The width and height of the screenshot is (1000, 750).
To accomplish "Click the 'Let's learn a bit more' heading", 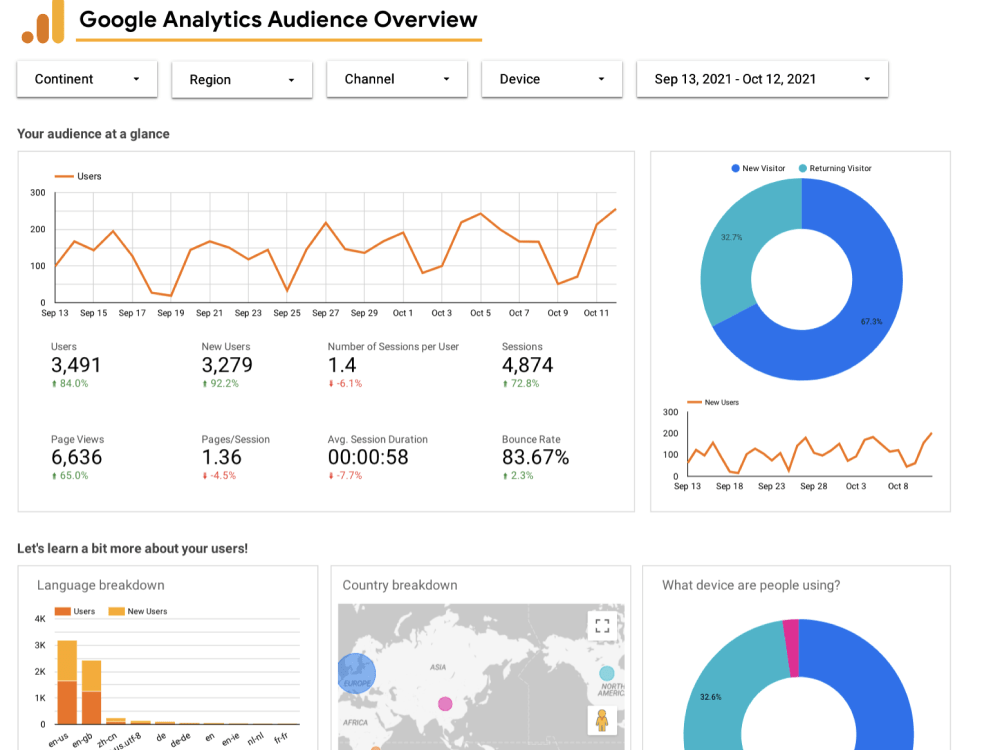I will [133, 548].
